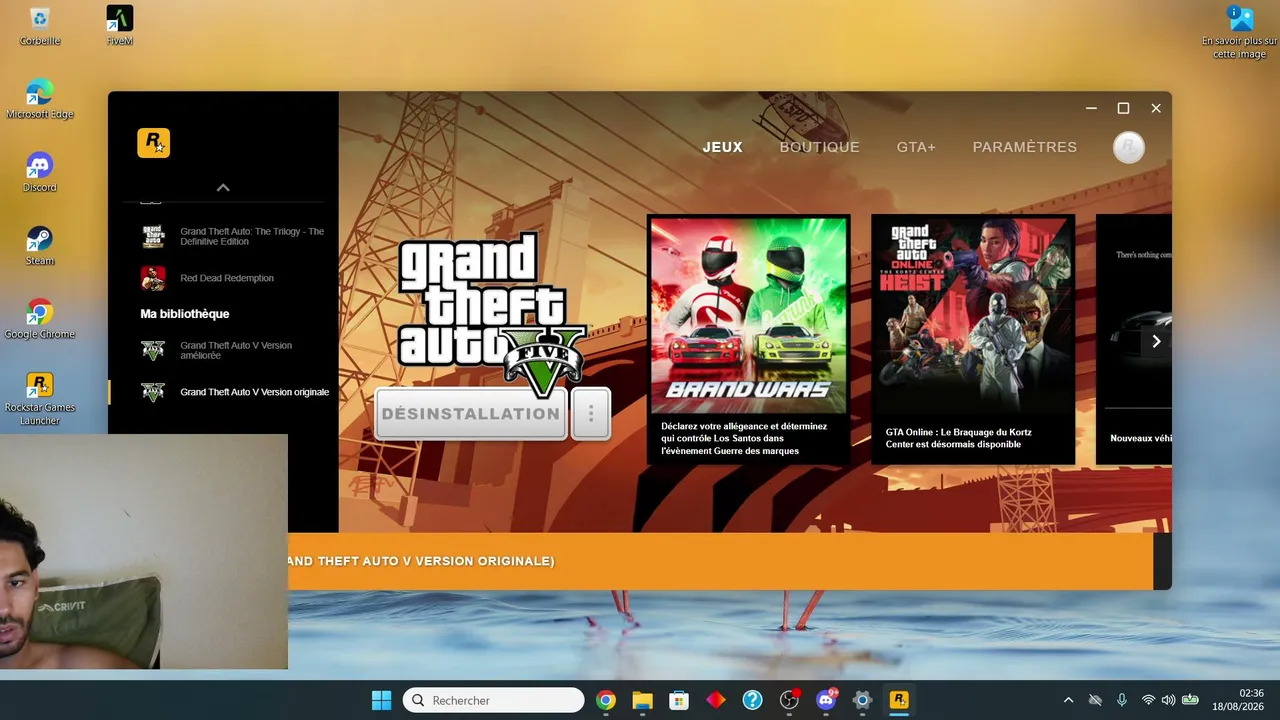Image resolution: width=1280 pixels, height=720 pixels.
Task: Switch to the JEUX tab
Action: pyautogui.click(x=722, y=147)
